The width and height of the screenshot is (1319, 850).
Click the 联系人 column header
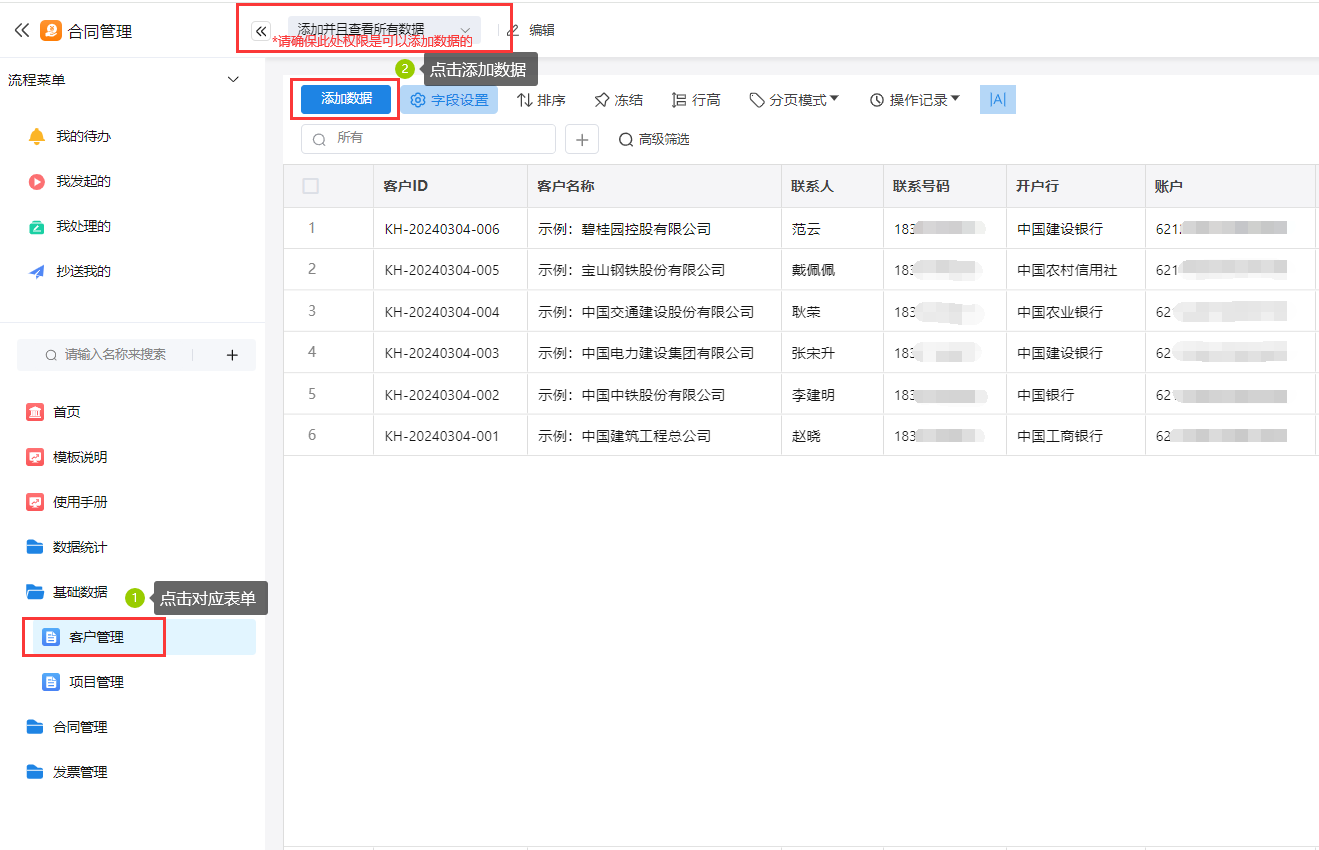click(x=832, y=186)
